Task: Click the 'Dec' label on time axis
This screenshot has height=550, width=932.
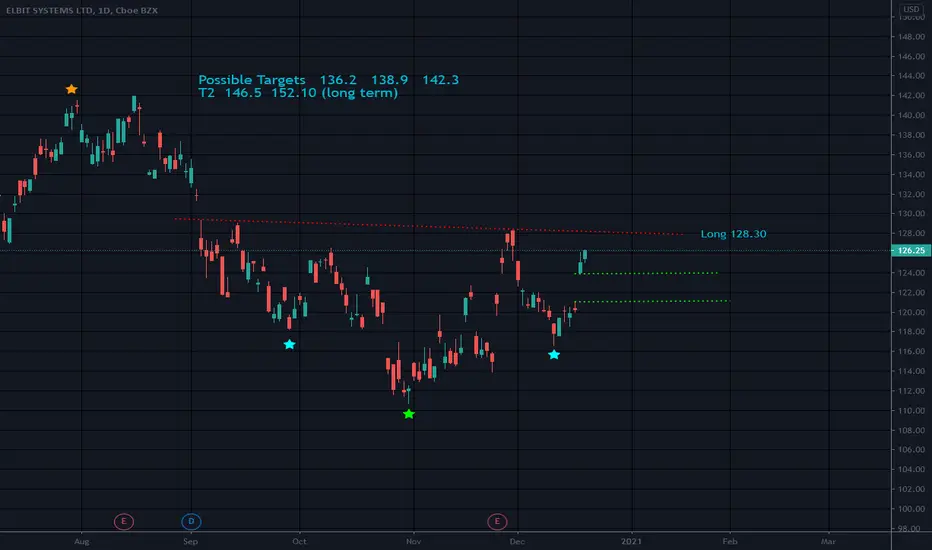Action: [x=517, y=541]
